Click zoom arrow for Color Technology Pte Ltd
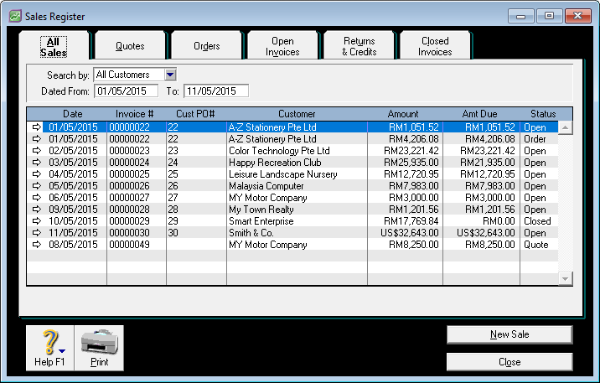 (x=36, y=151)
